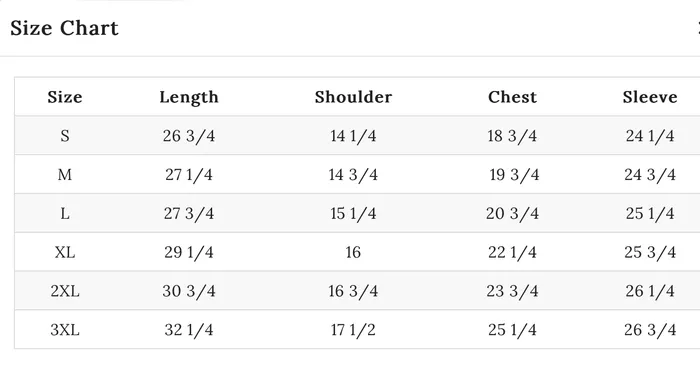Click the XL chest value 22 1/4
Screen dimensions: 700x365
(512, 252)
